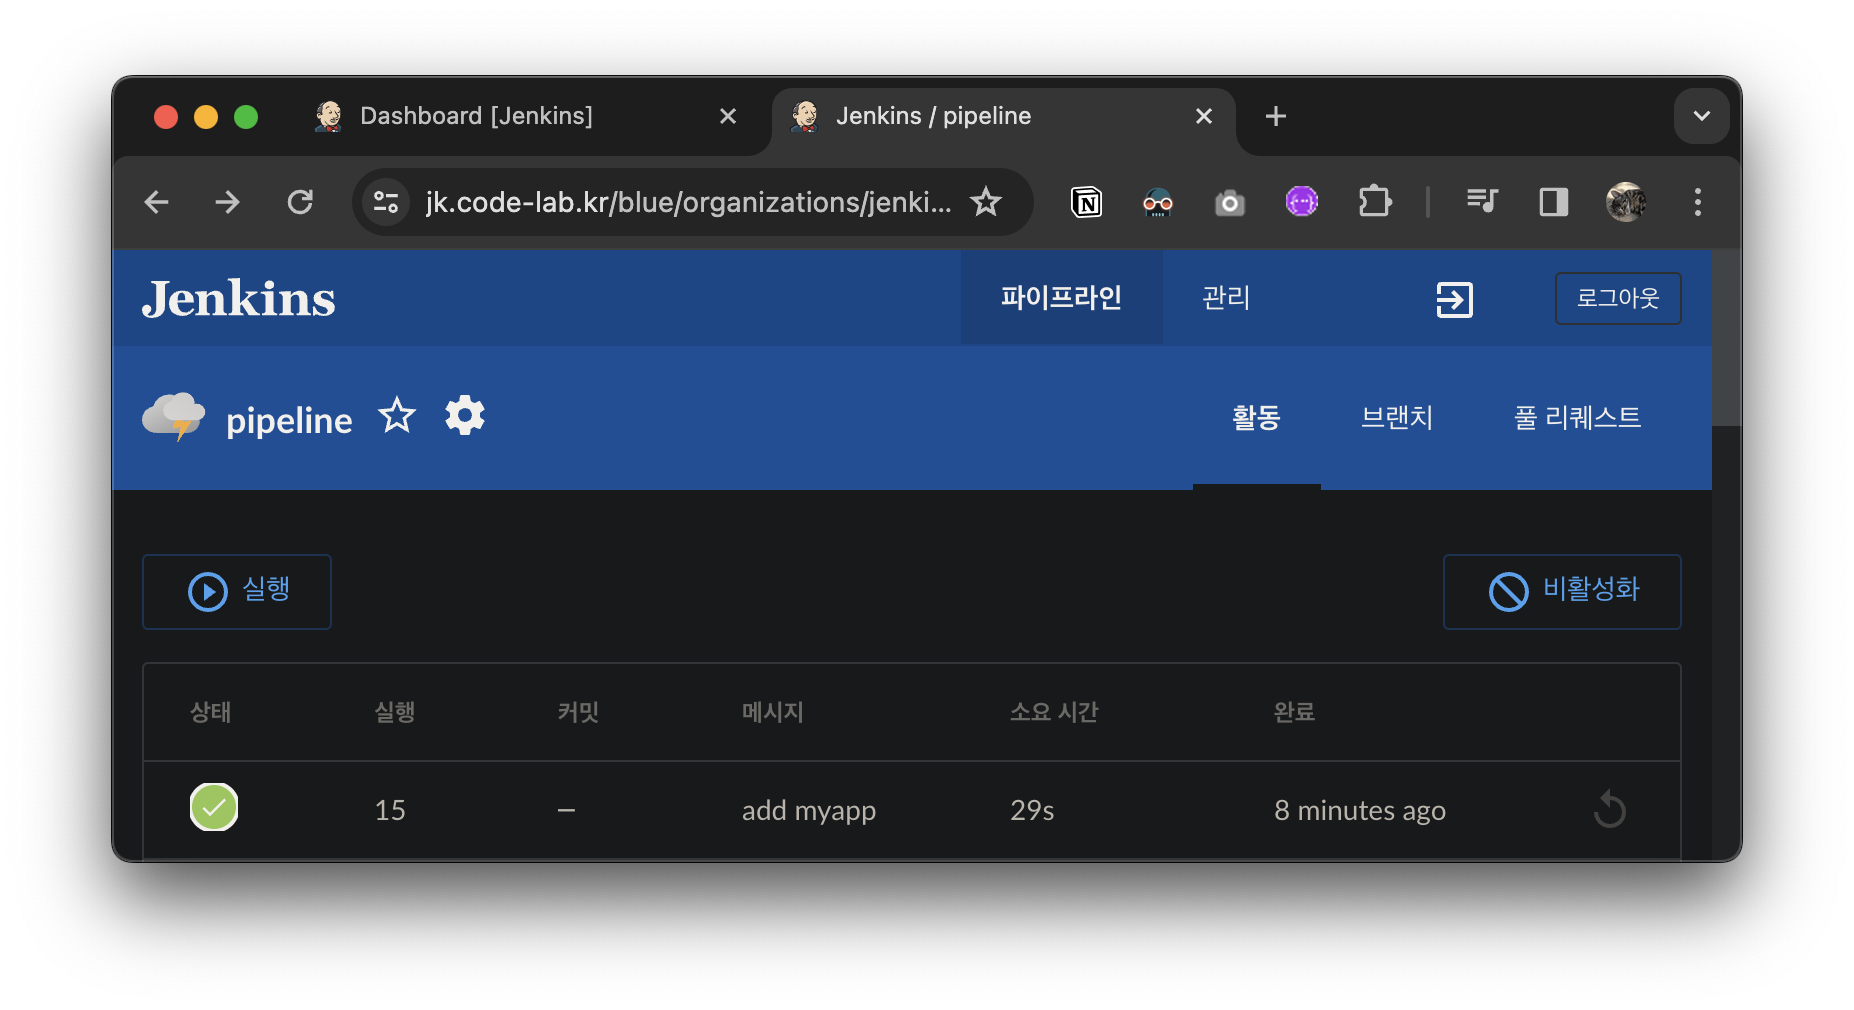Open a new browser tab

(1275, 116)
